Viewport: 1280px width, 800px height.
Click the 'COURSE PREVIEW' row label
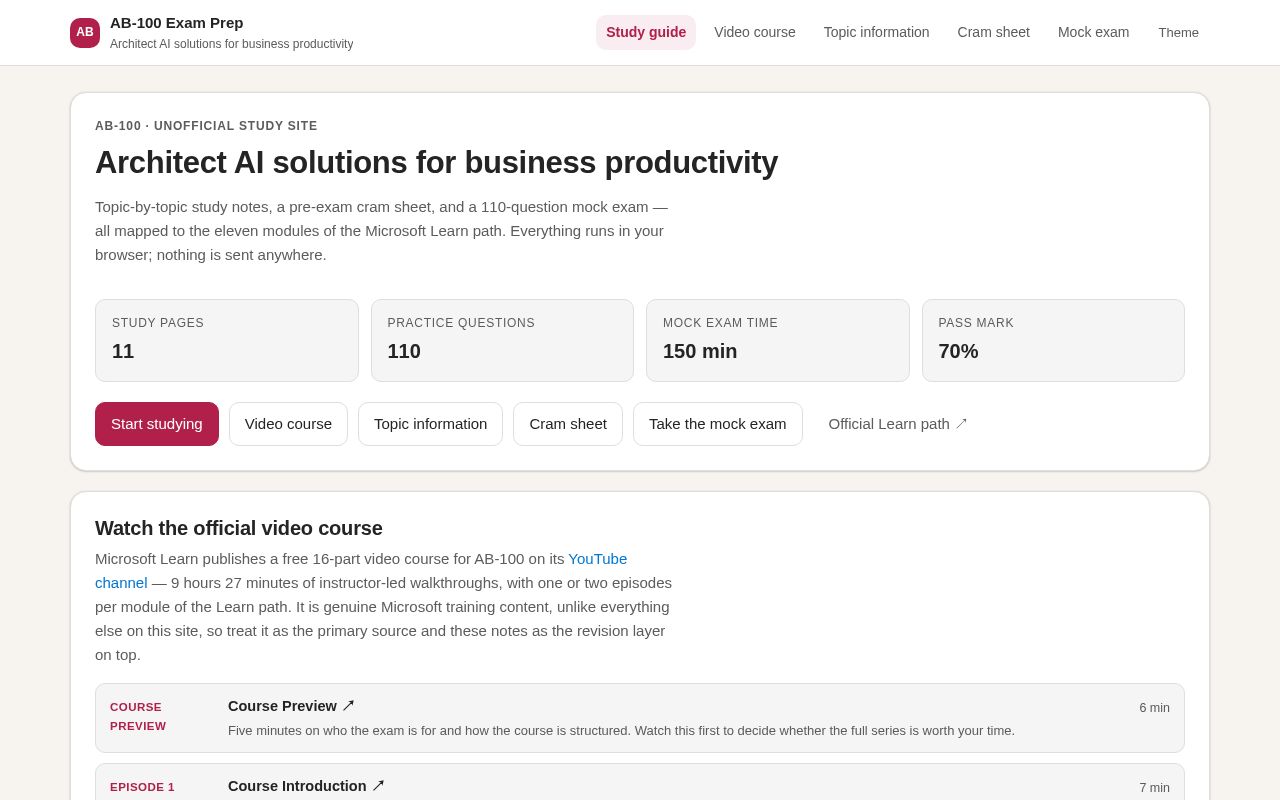(138, 717)
